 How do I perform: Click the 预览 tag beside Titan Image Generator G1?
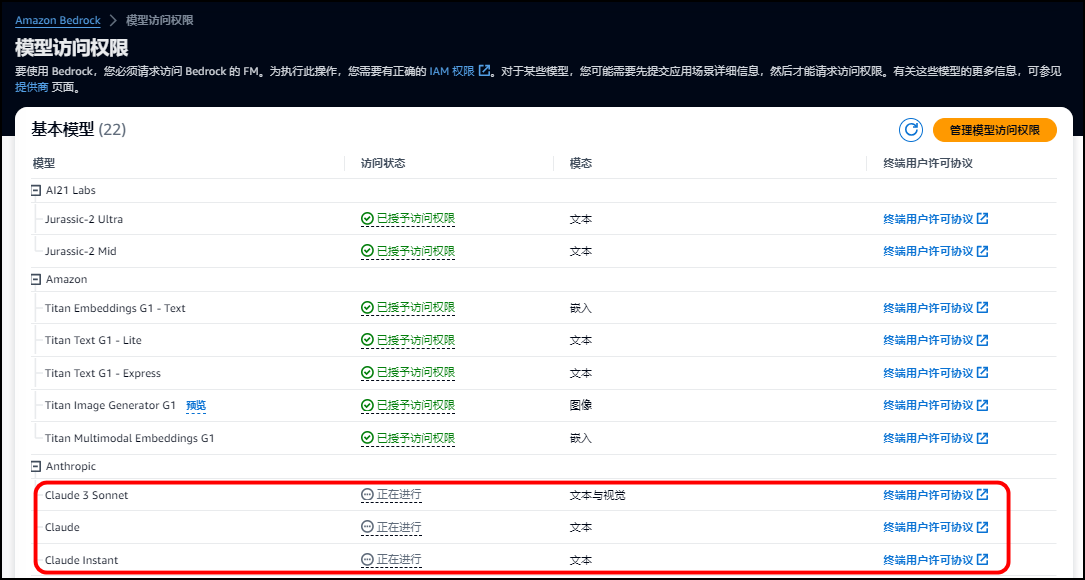pos(196,406)
